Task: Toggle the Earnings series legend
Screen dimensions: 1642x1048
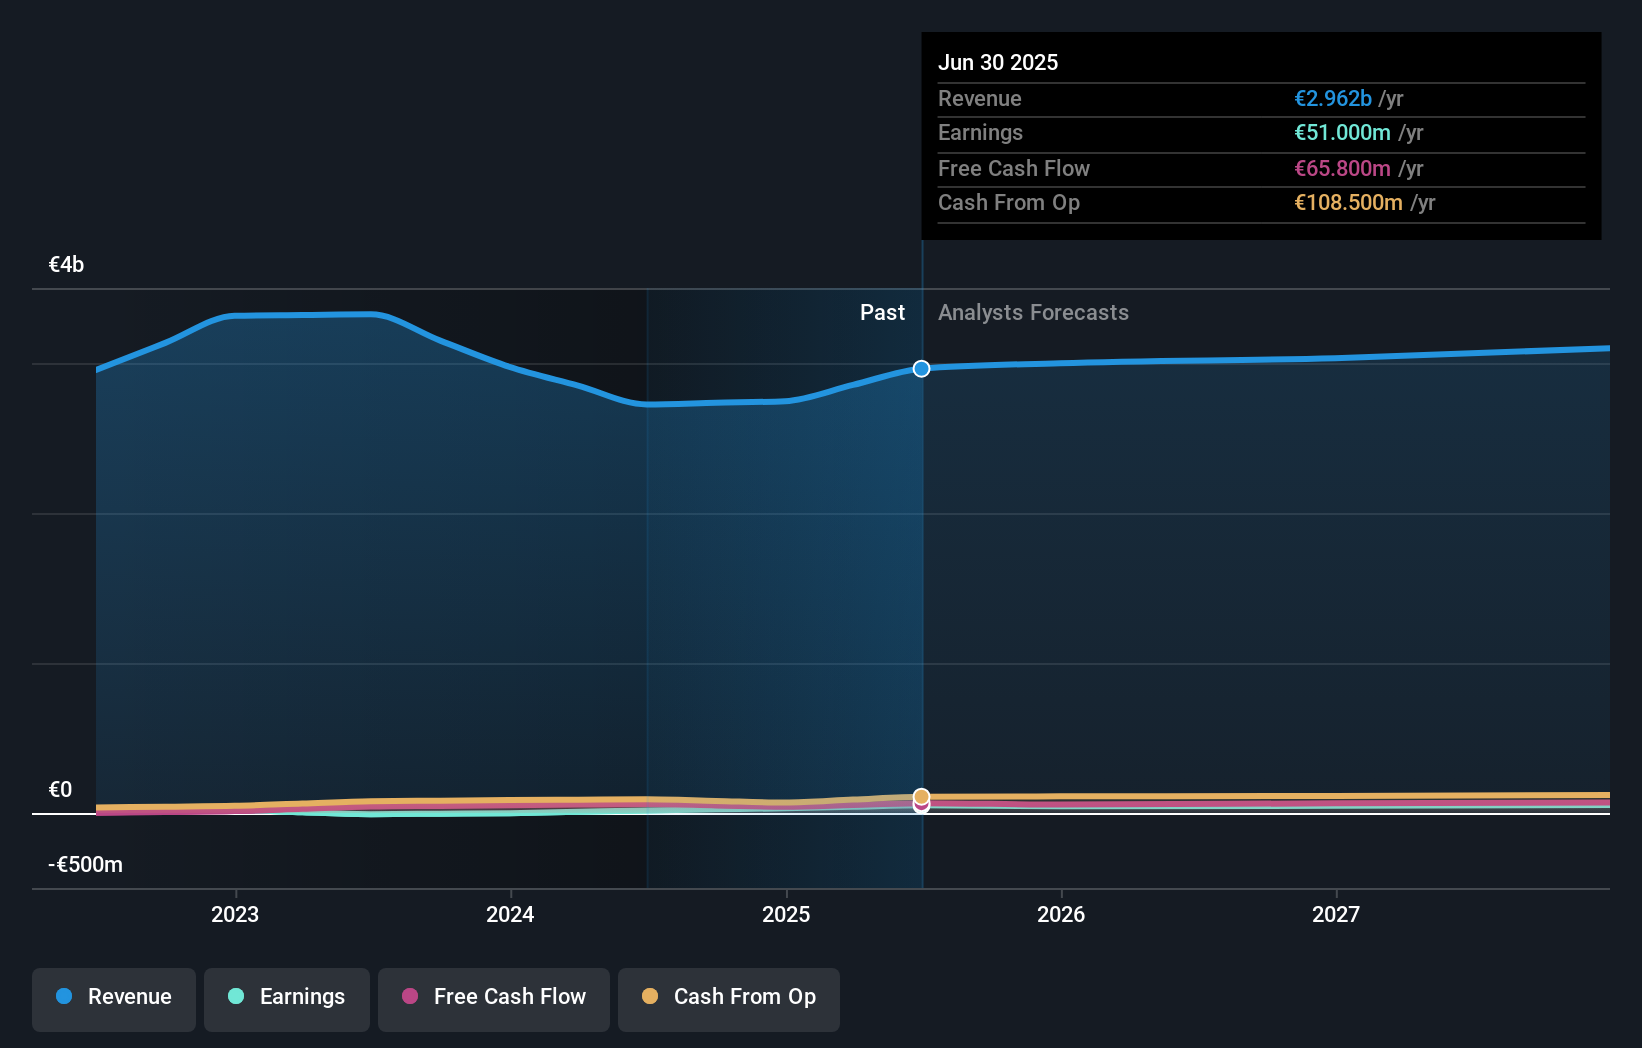Action: pyautogui.click(x=287, y=998)
